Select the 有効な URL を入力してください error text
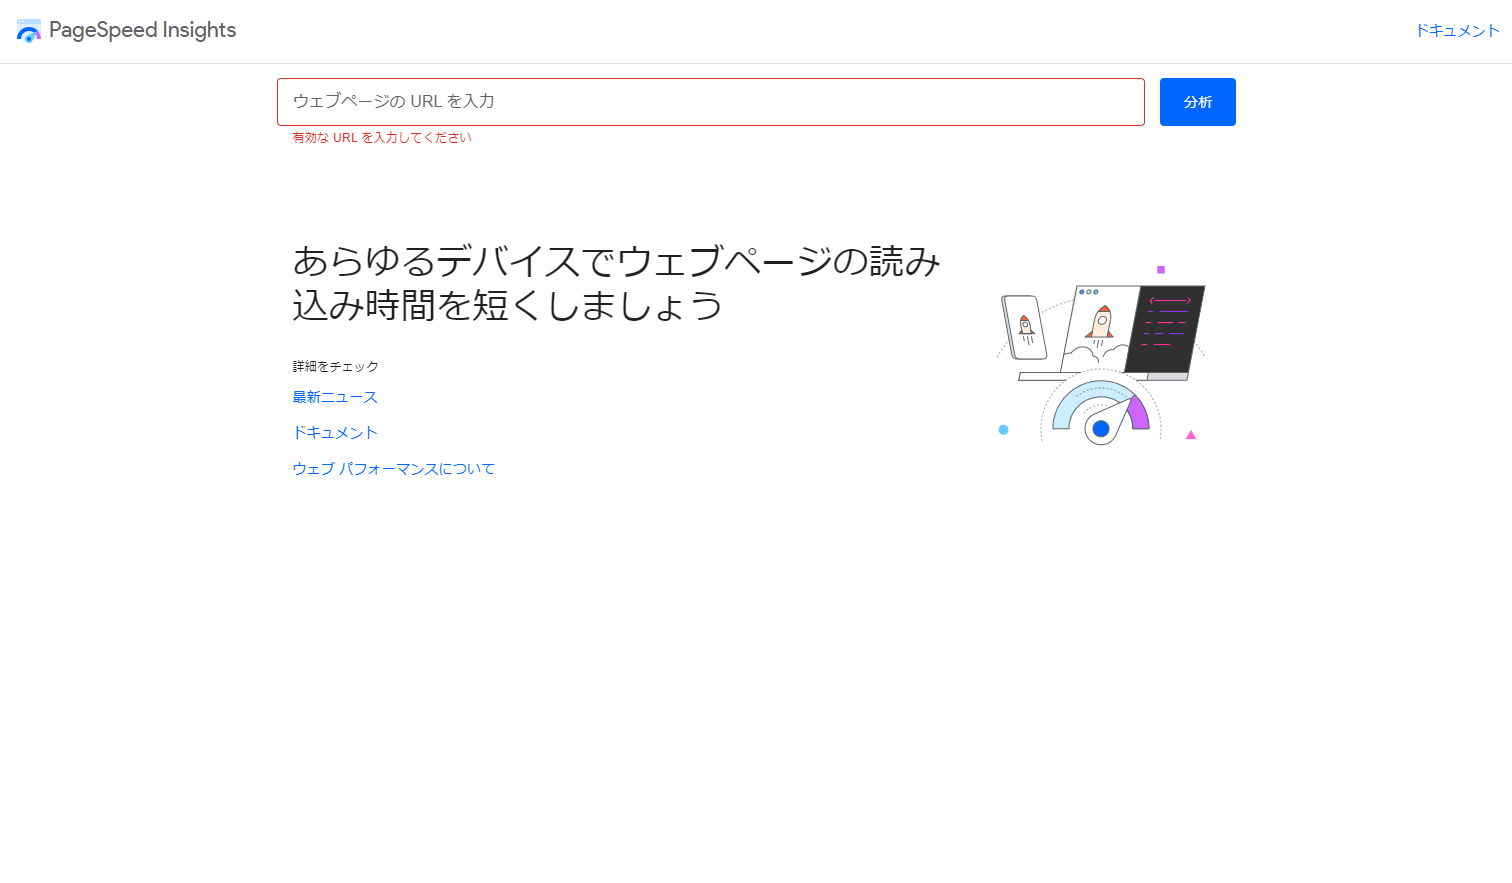Image resolution: width=1512 pixels, height=883 pixels. [x=382, y=138]
